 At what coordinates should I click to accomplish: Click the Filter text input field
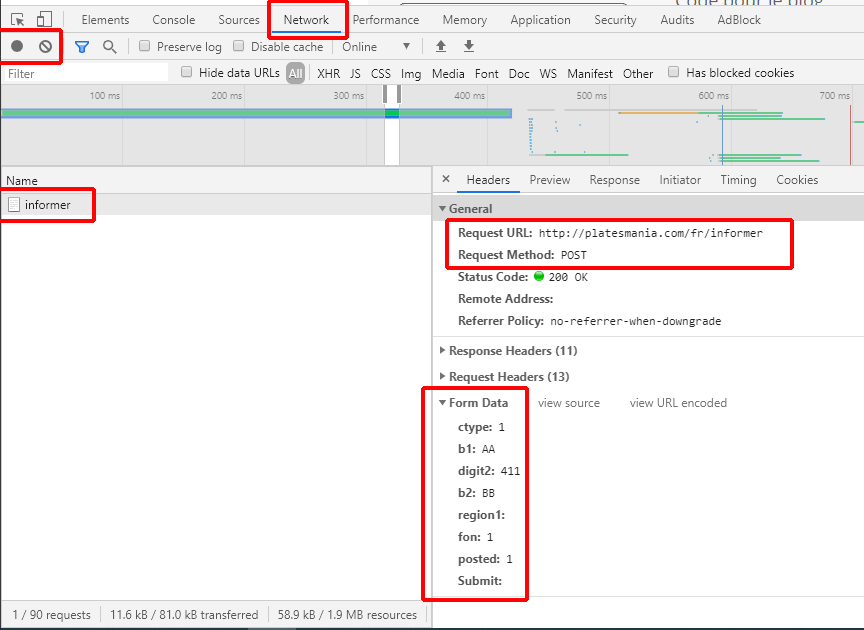pyautogui.click(x=86, y=73)
